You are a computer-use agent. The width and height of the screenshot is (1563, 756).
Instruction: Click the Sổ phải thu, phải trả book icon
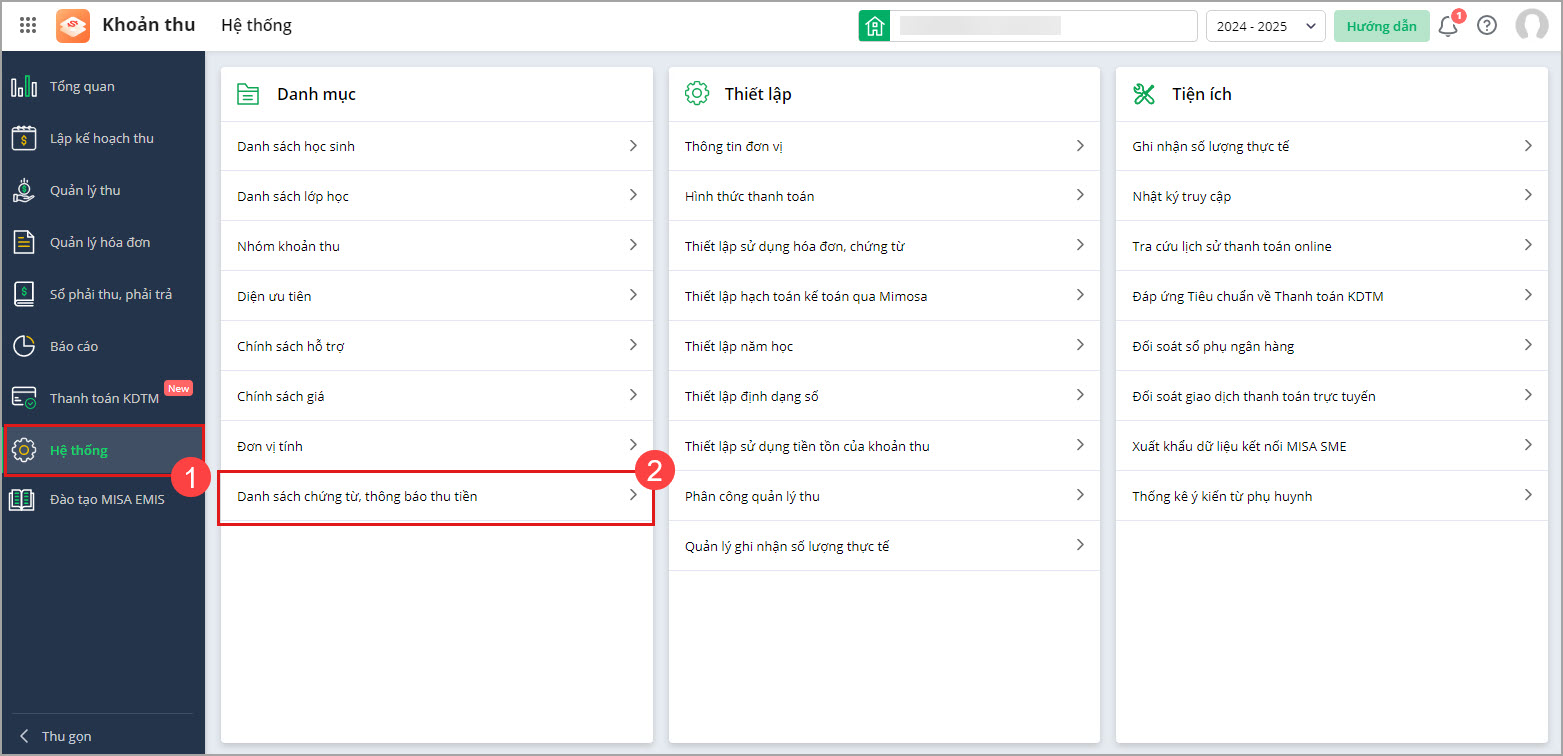pos(24,295)
